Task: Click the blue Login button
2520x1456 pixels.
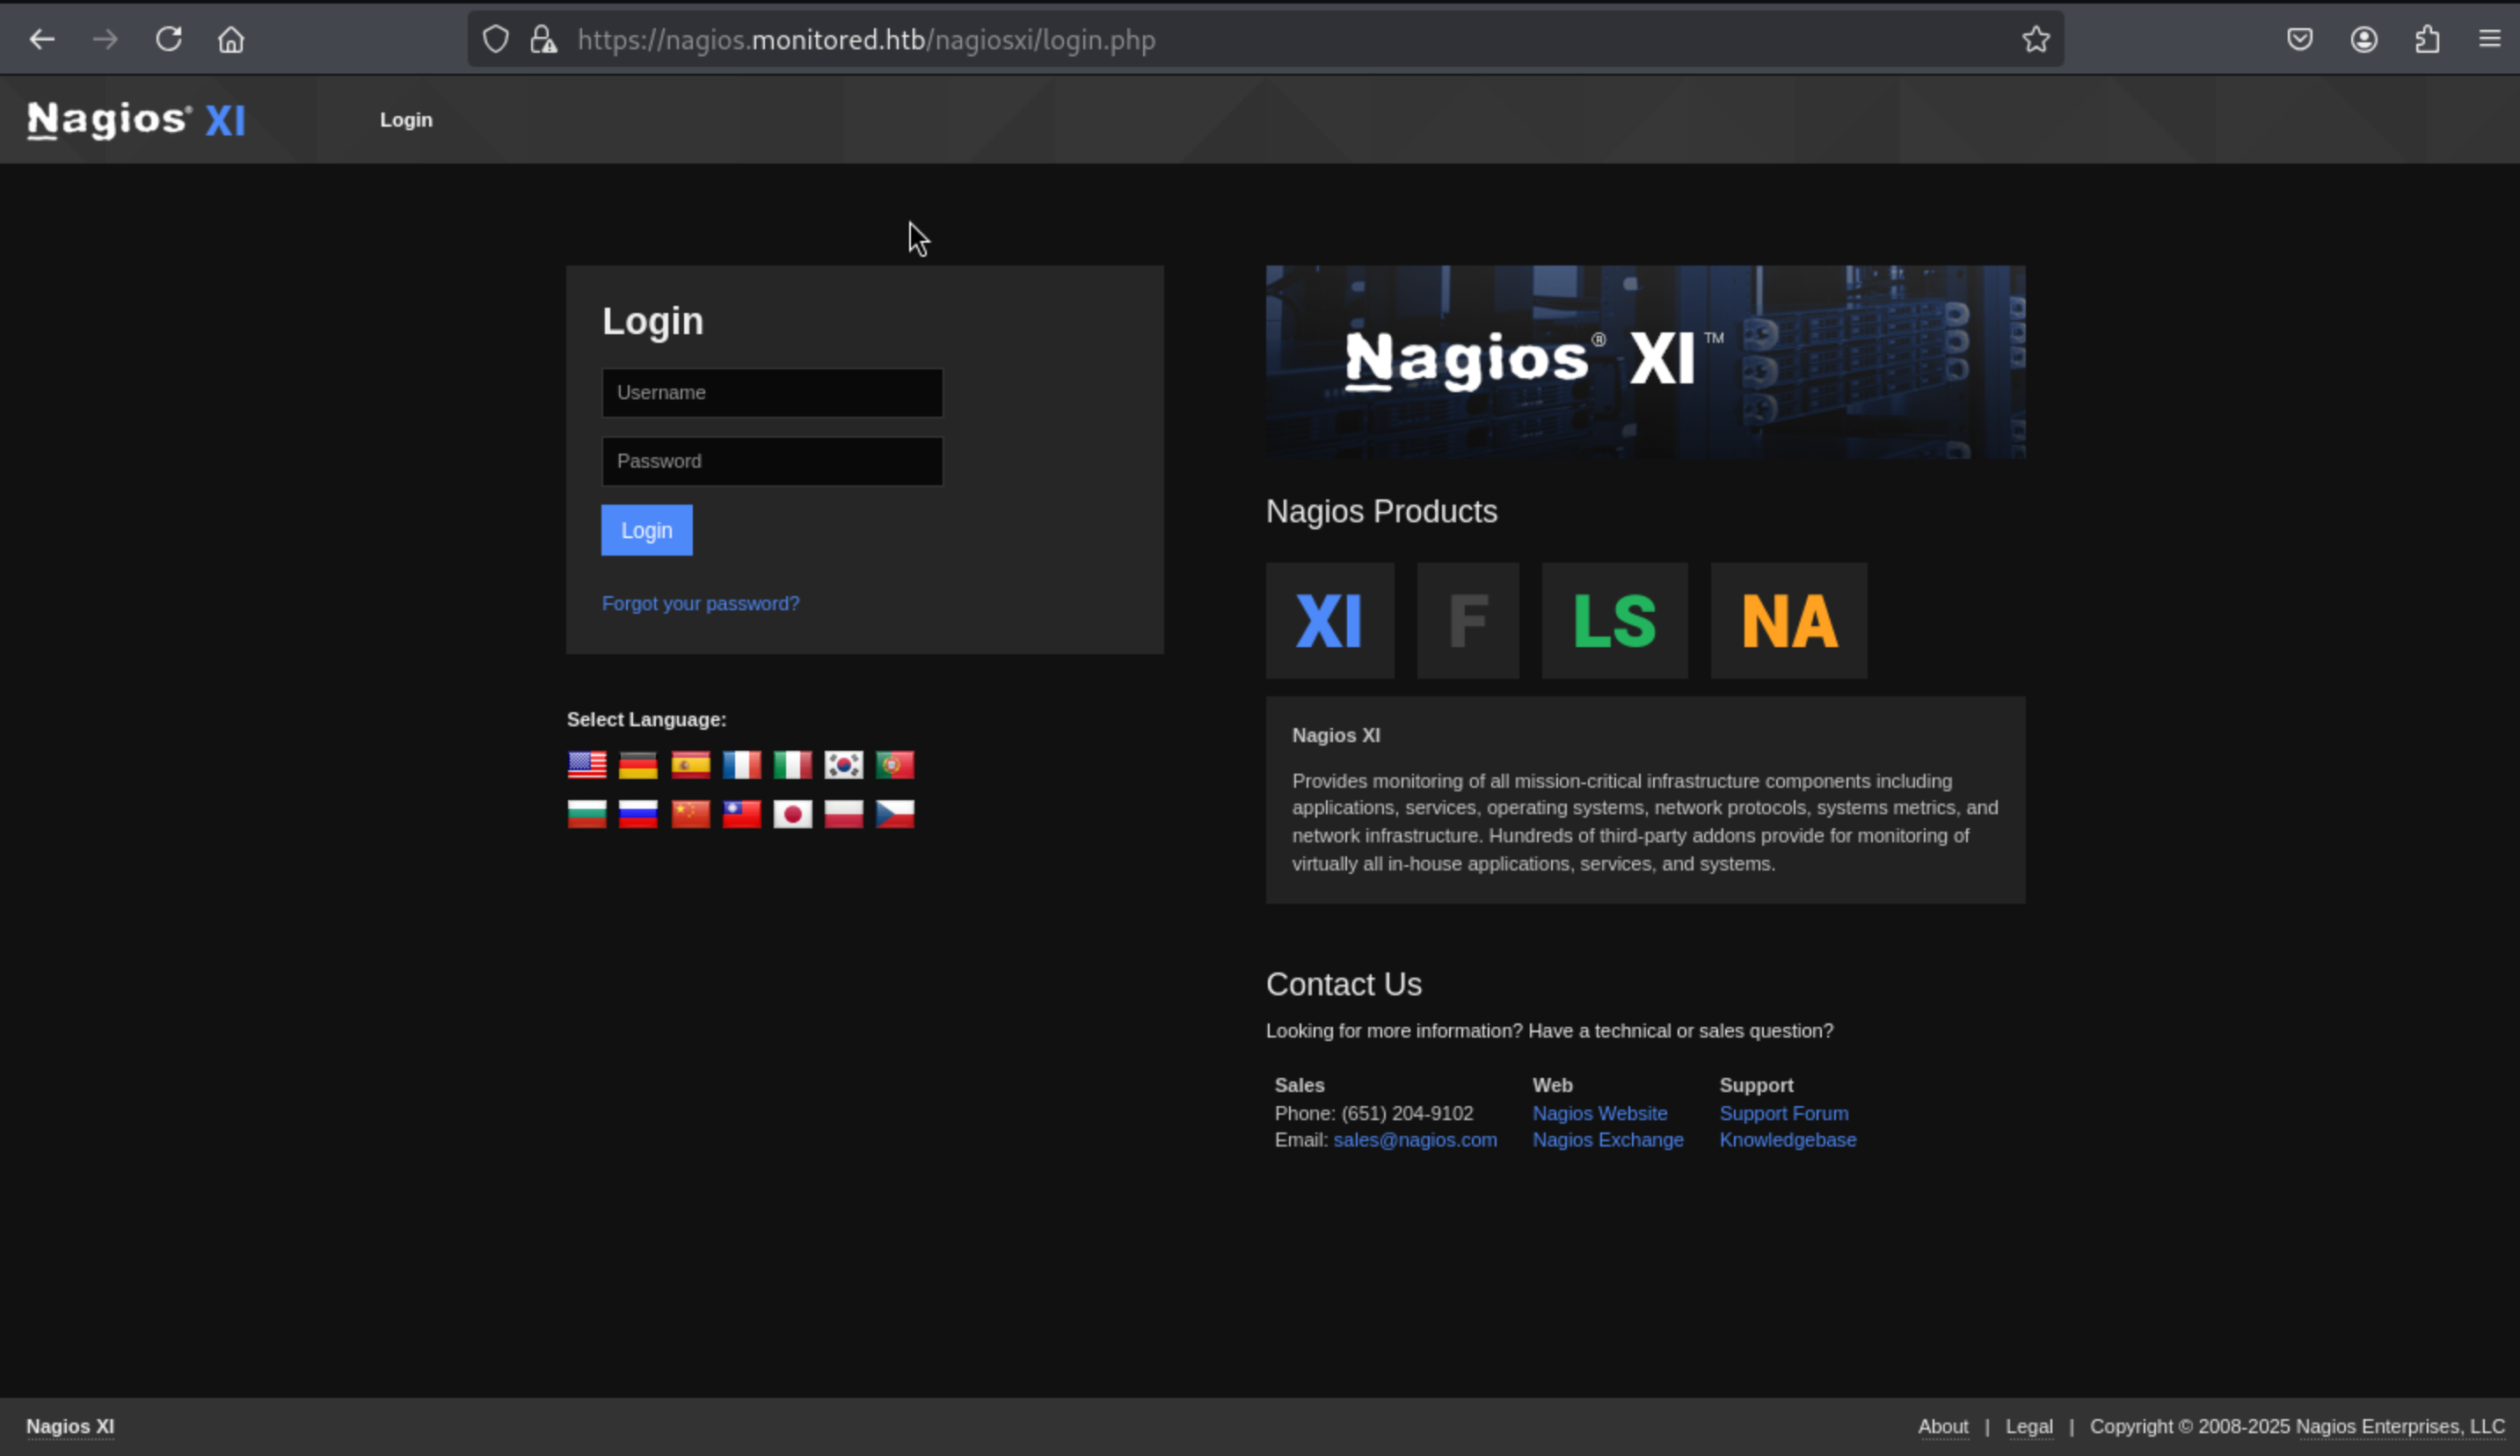Action: point(646,530)
